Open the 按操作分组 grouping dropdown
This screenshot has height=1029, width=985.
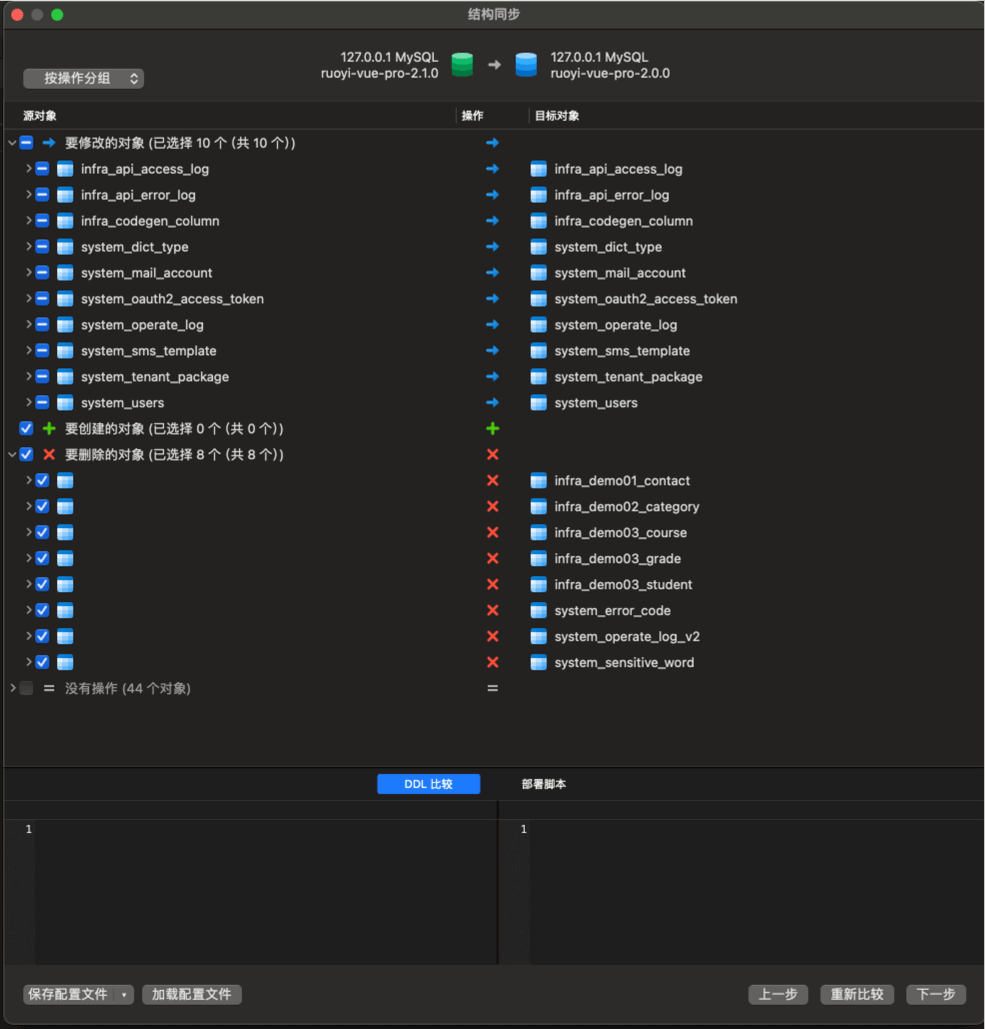click(83, 78)
